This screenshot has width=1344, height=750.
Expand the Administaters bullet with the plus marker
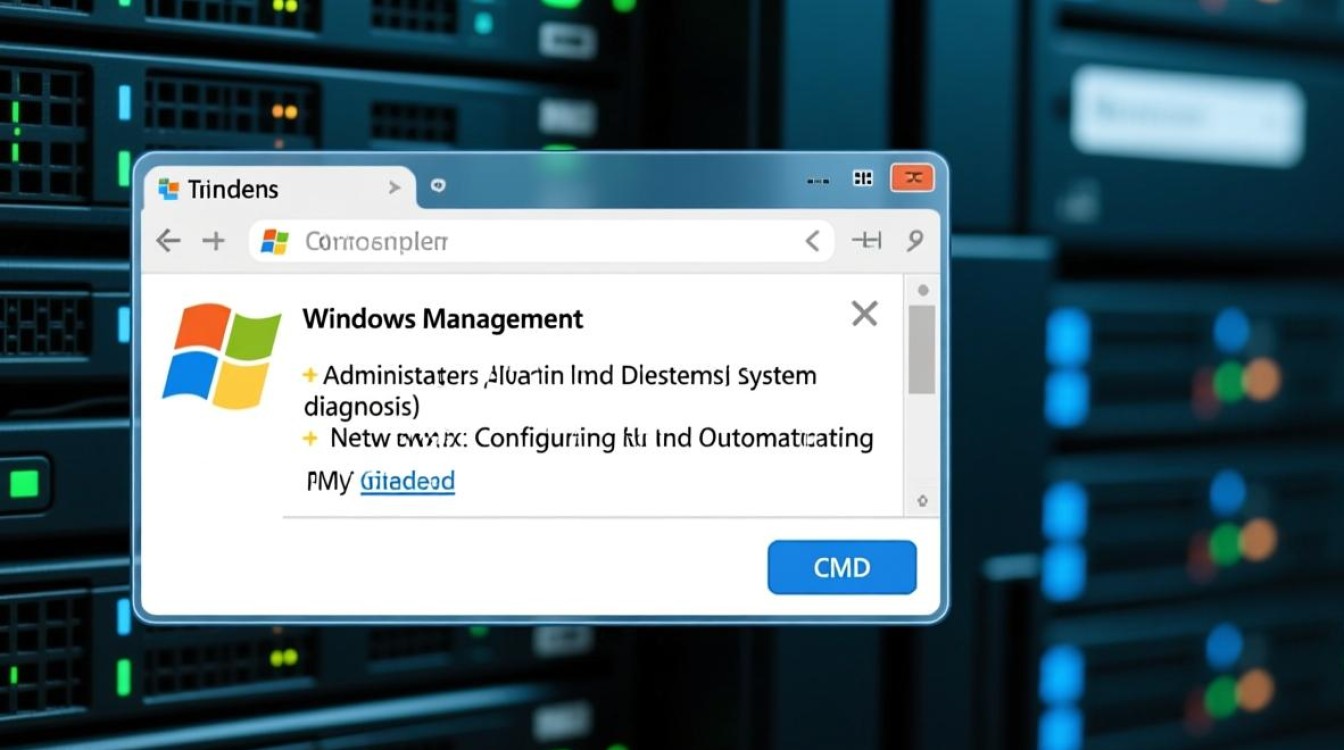click(310, 376)
